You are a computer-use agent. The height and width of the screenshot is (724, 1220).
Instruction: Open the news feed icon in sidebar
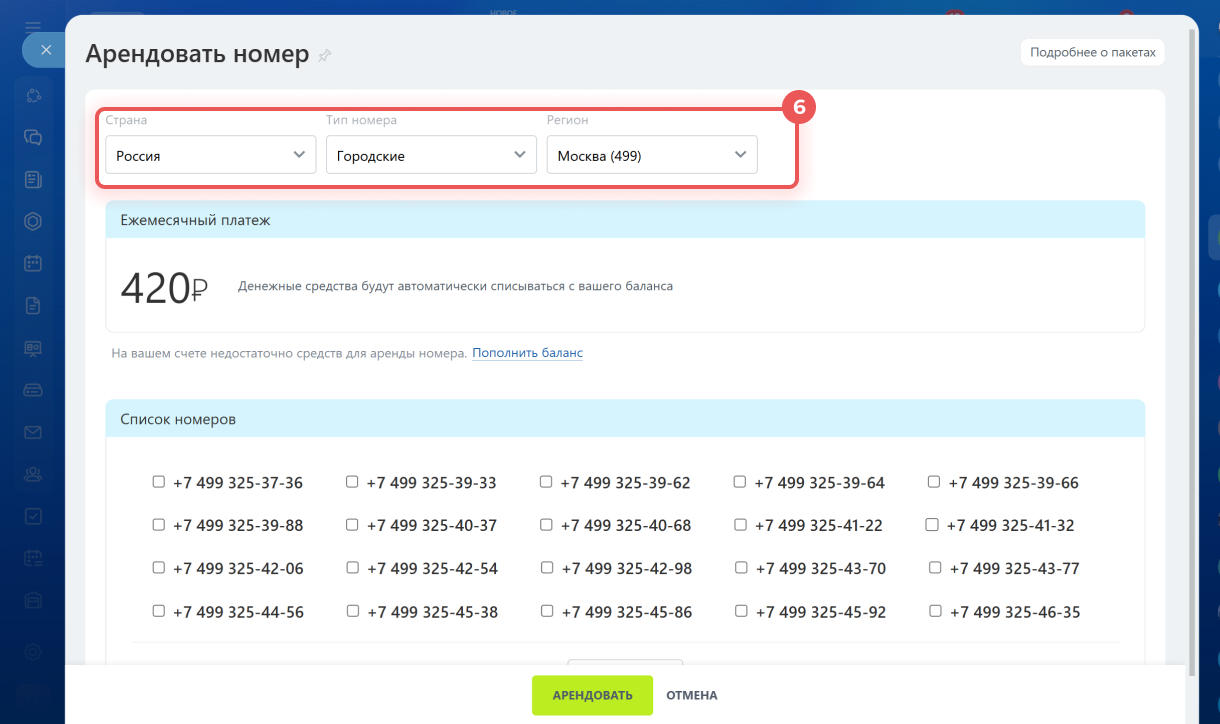(x=33, y=179)
